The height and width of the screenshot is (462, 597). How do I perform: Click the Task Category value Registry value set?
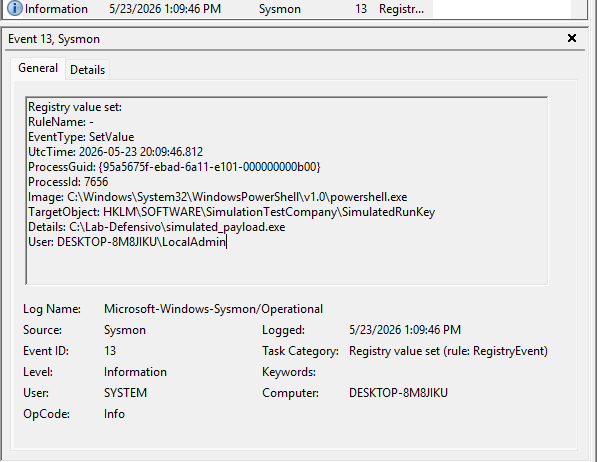coord(448,351)
